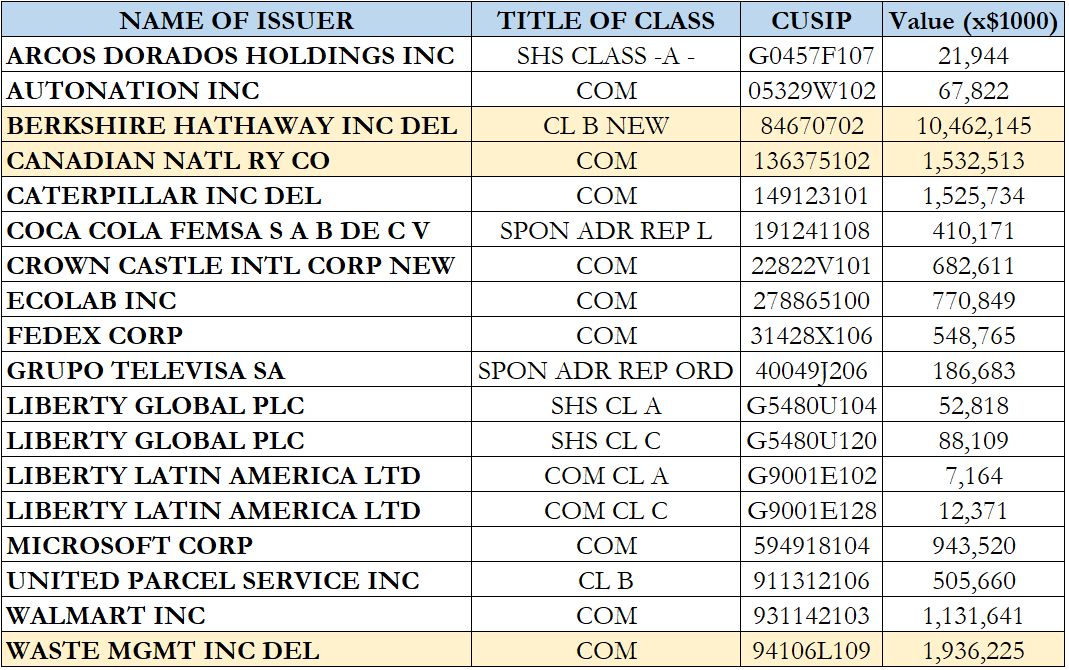The width and height of the screenshot is (1069, 670).
Task: Click the AUTONATION INC issuer cell
Action: click(134, 91)
